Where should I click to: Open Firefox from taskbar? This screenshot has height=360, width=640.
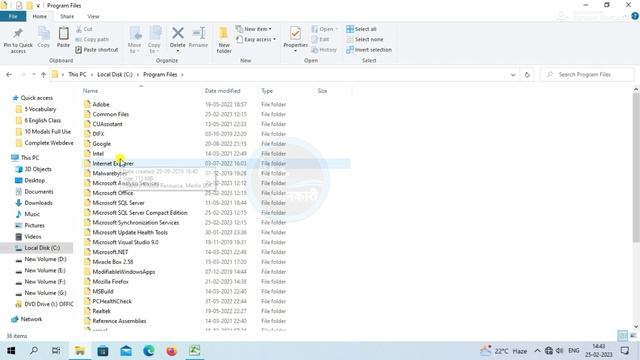pos(171,351)
